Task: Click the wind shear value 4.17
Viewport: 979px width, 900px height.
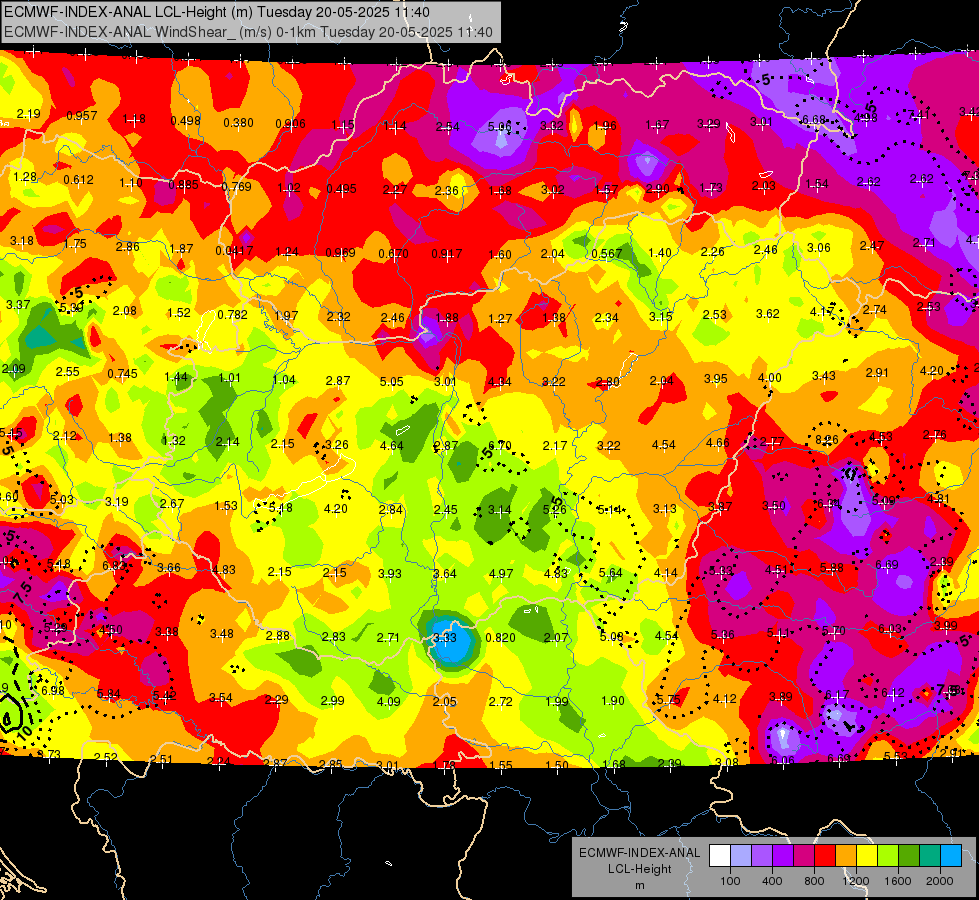Action: pyautogui.click(x=822, y=311)
